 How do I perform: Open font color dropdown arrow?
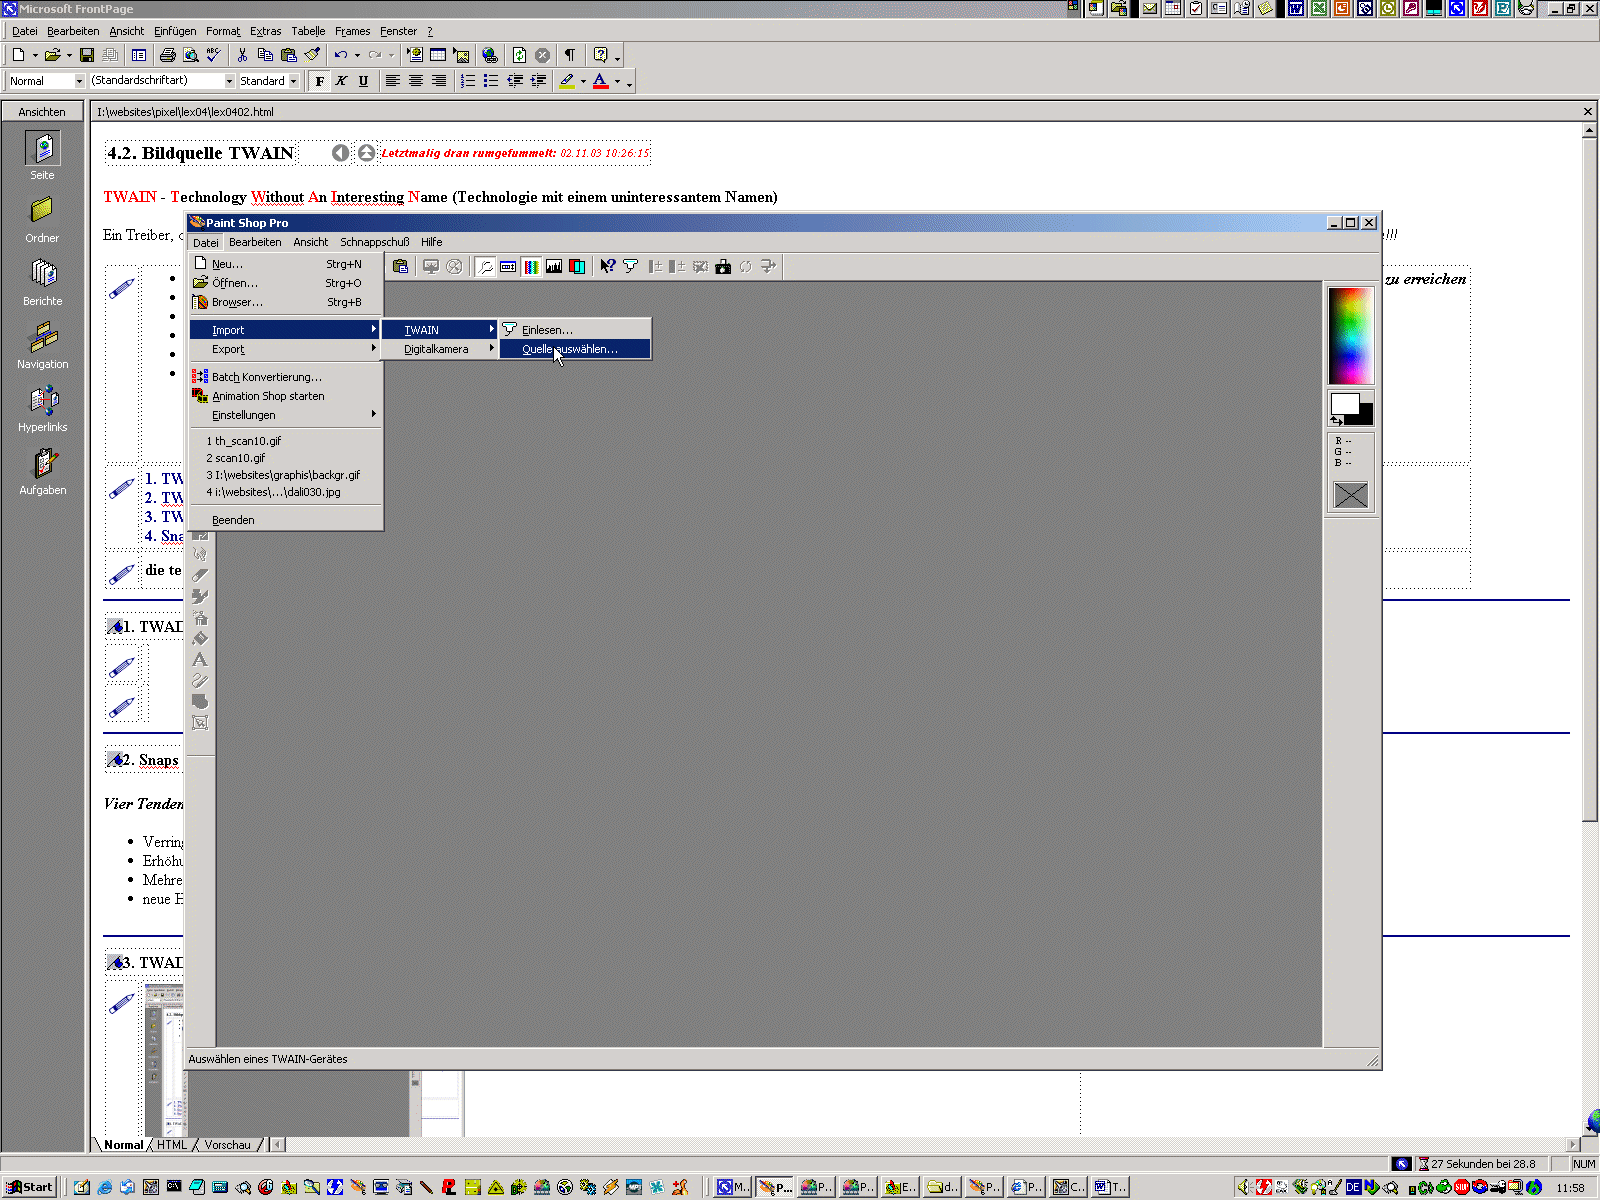tap(617, 81)
